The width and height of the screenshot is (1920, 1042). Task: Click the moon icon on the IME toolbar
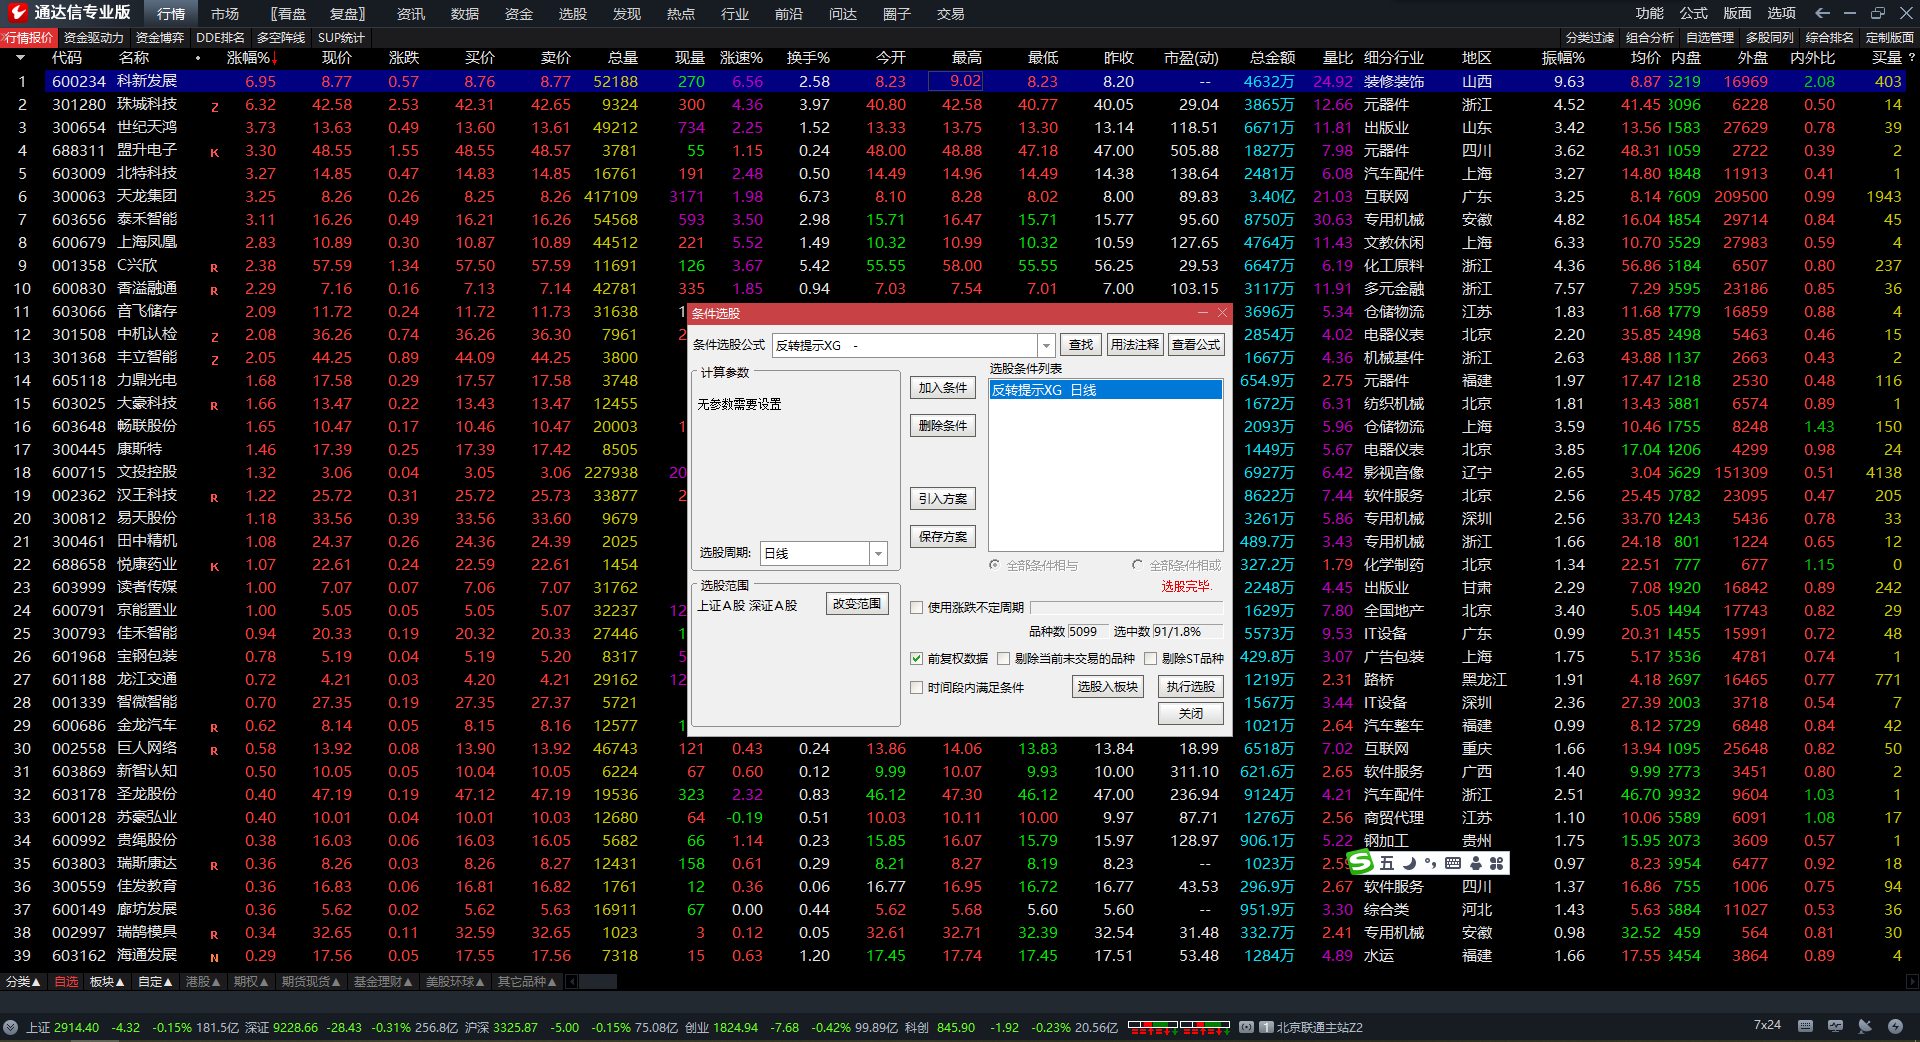pyautogui.click(x=1409, y=863)
